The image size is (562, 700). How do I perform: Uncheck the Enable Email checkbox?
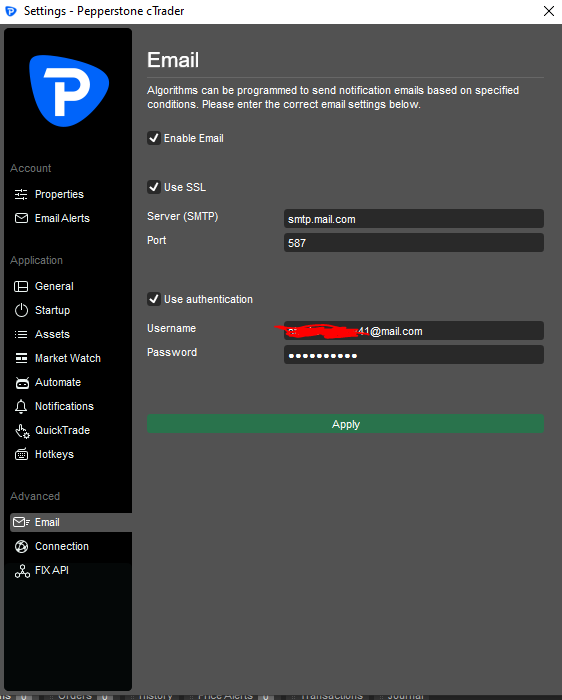pos(154,138)
